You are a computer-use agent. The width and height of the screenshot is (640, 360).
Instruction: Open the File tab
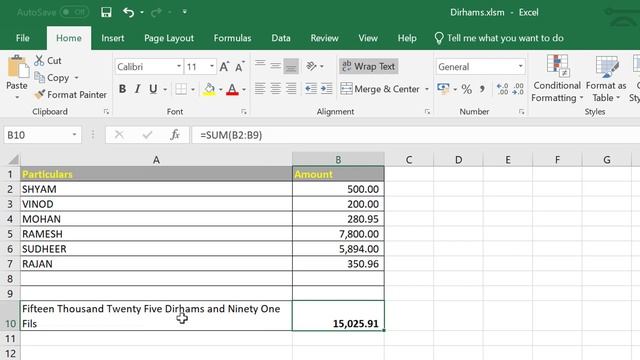22,38
